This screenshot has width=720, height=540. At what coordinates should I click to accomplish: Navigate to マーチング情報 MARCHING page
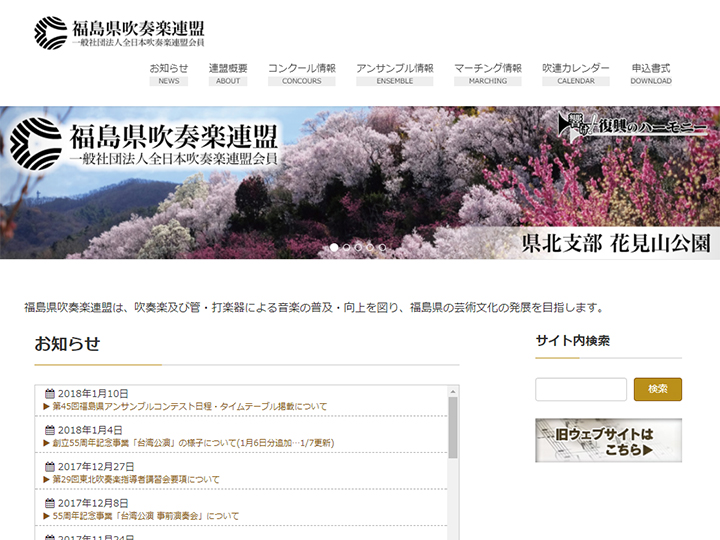click(x=488, y=74)
